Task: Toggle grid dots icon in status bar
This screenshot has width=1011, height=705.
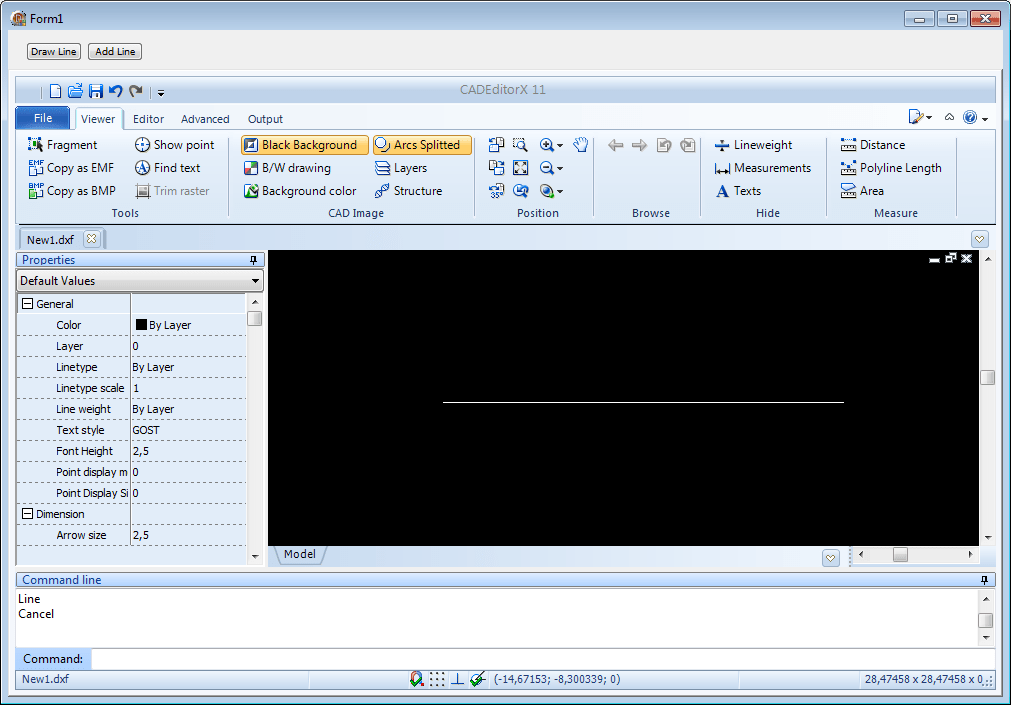Action: (x=437, y=679)
